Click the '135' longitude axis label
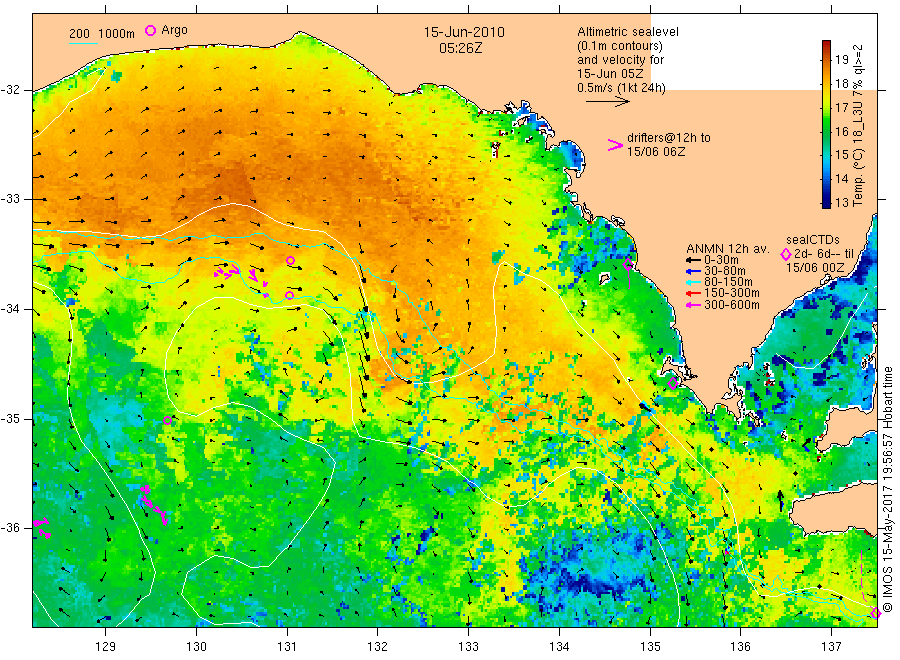This screenshot has width=900, height=660. pyautogui.click(x=650, y=646)
